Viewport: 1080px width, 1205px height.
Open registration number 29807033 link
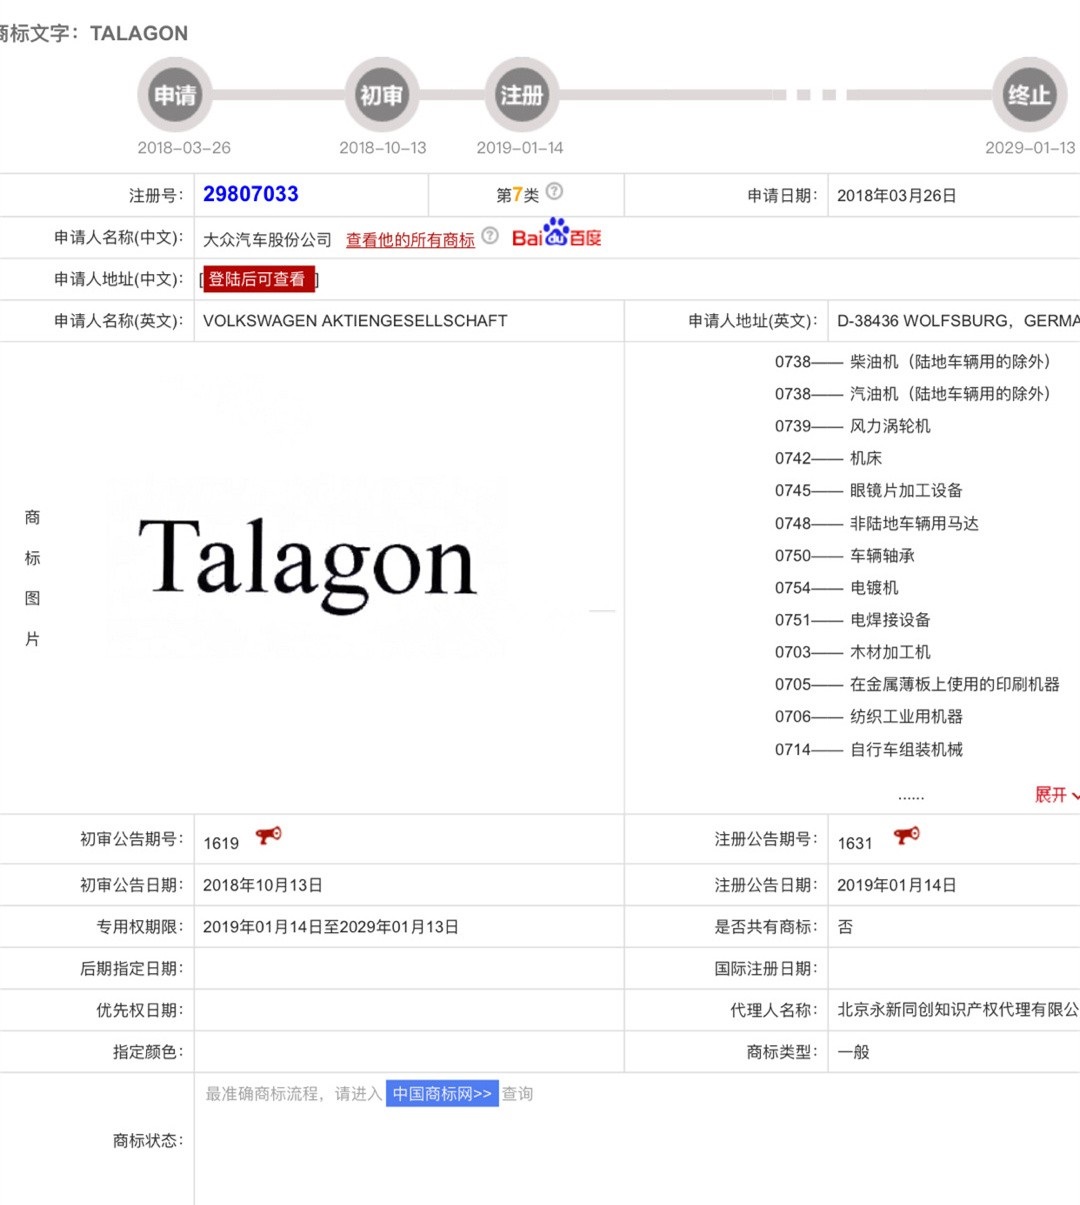pyautogui.click(x=251, y=194)
